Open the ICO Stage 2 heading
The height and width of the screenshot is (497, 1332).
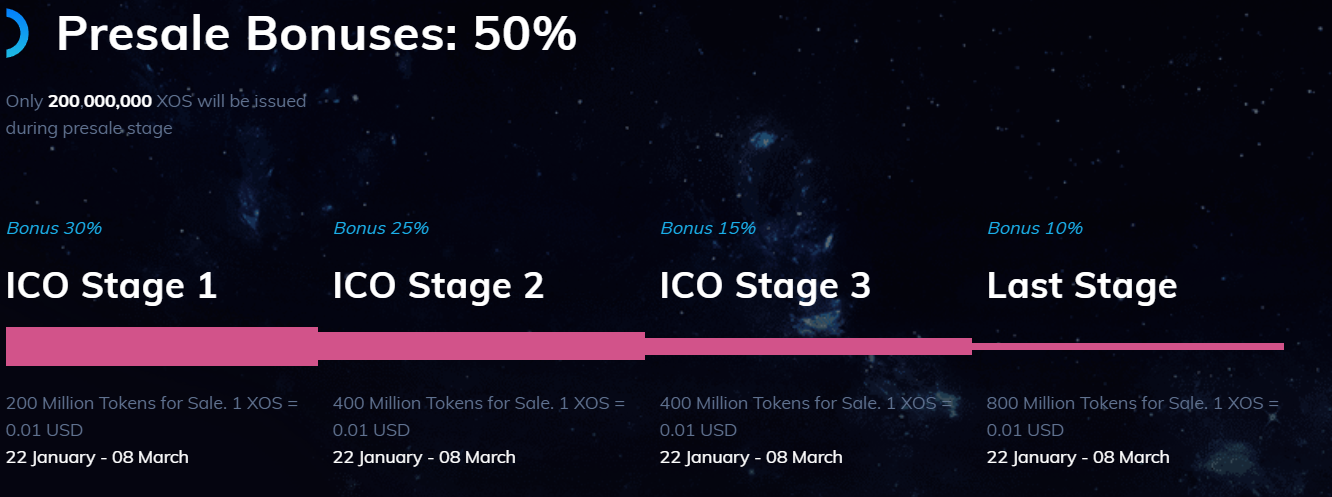pyautogui.click(x=438, y=286)
